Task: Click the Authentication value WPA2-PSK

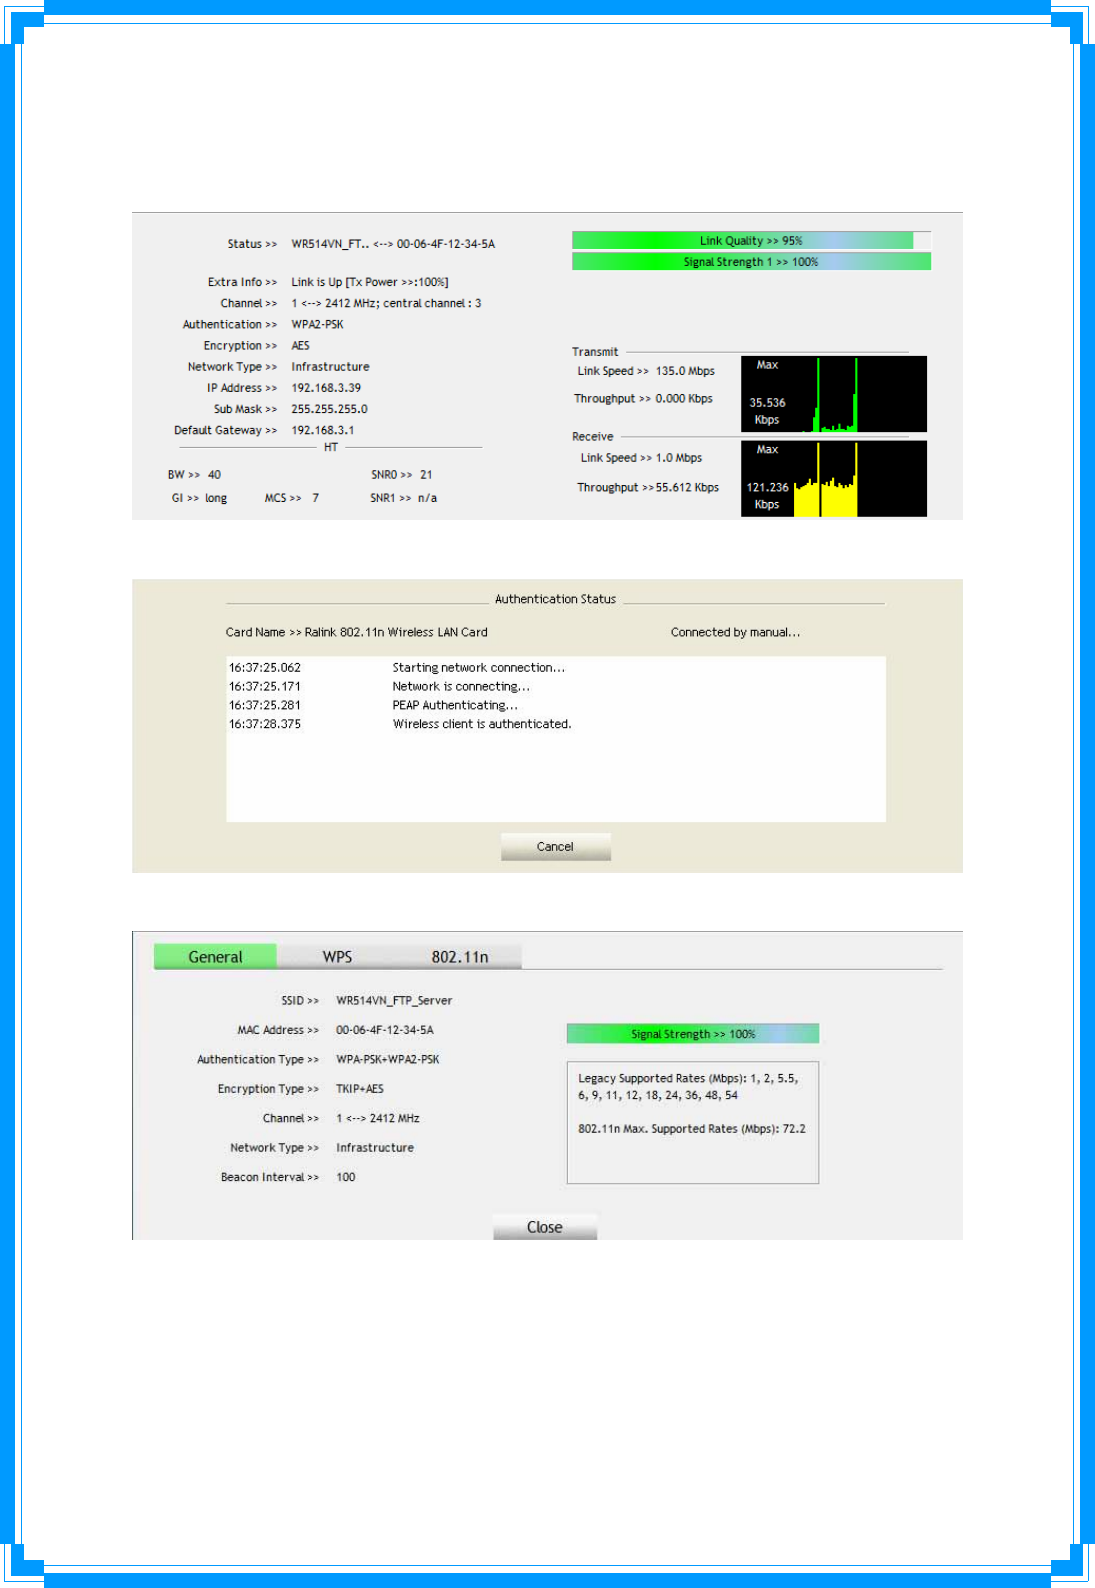Action: pos(317,324)
